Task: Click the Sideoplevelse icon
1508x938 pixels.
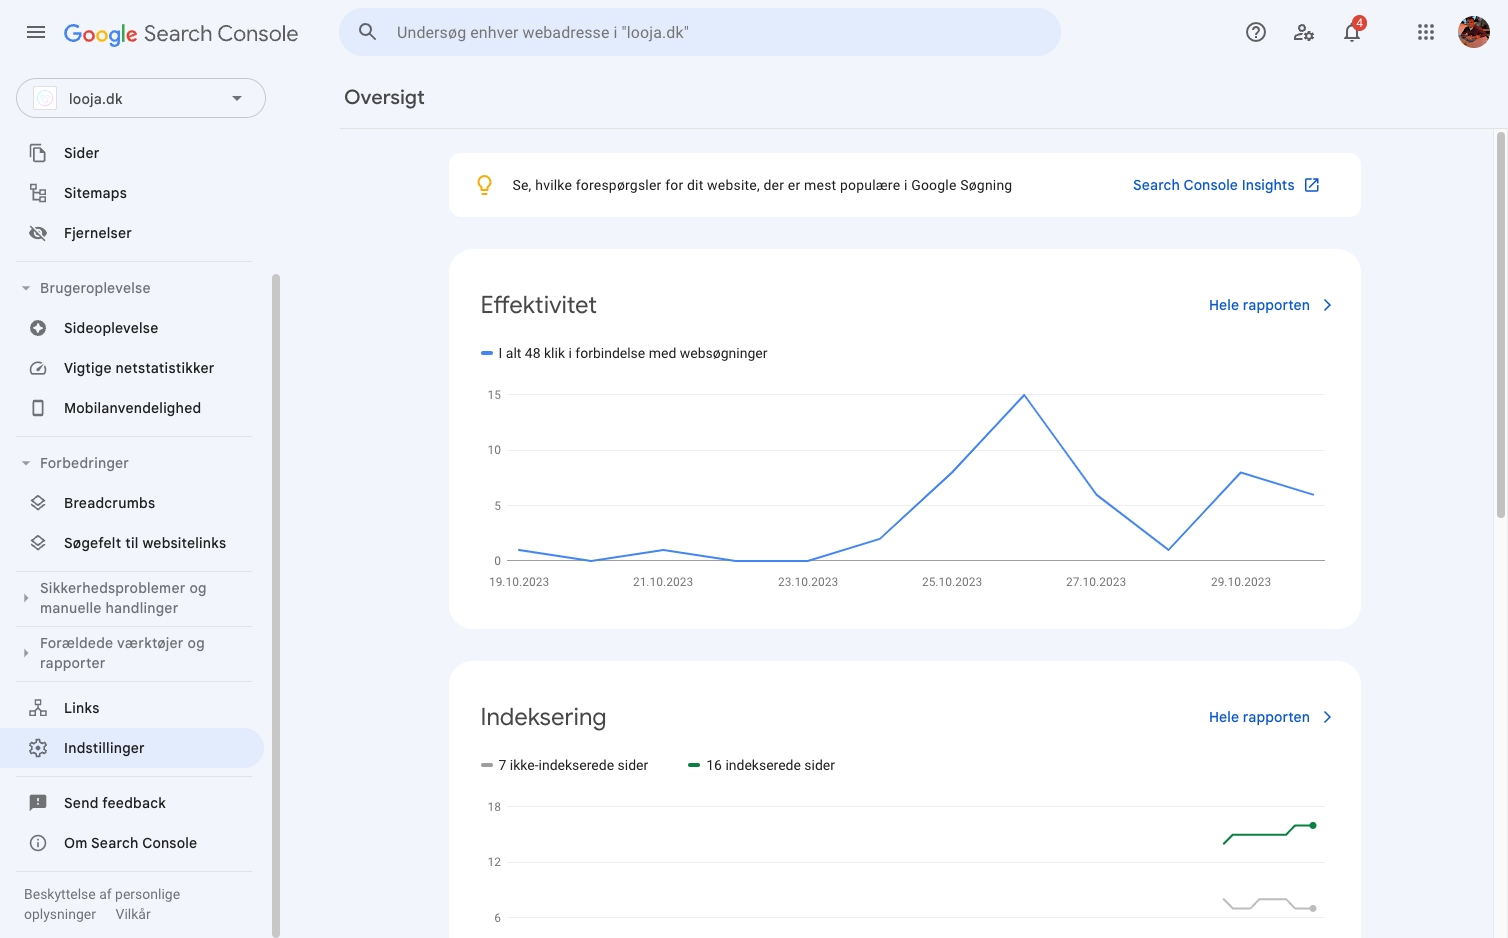Action: pyautogui.click(x=38, y=328)
